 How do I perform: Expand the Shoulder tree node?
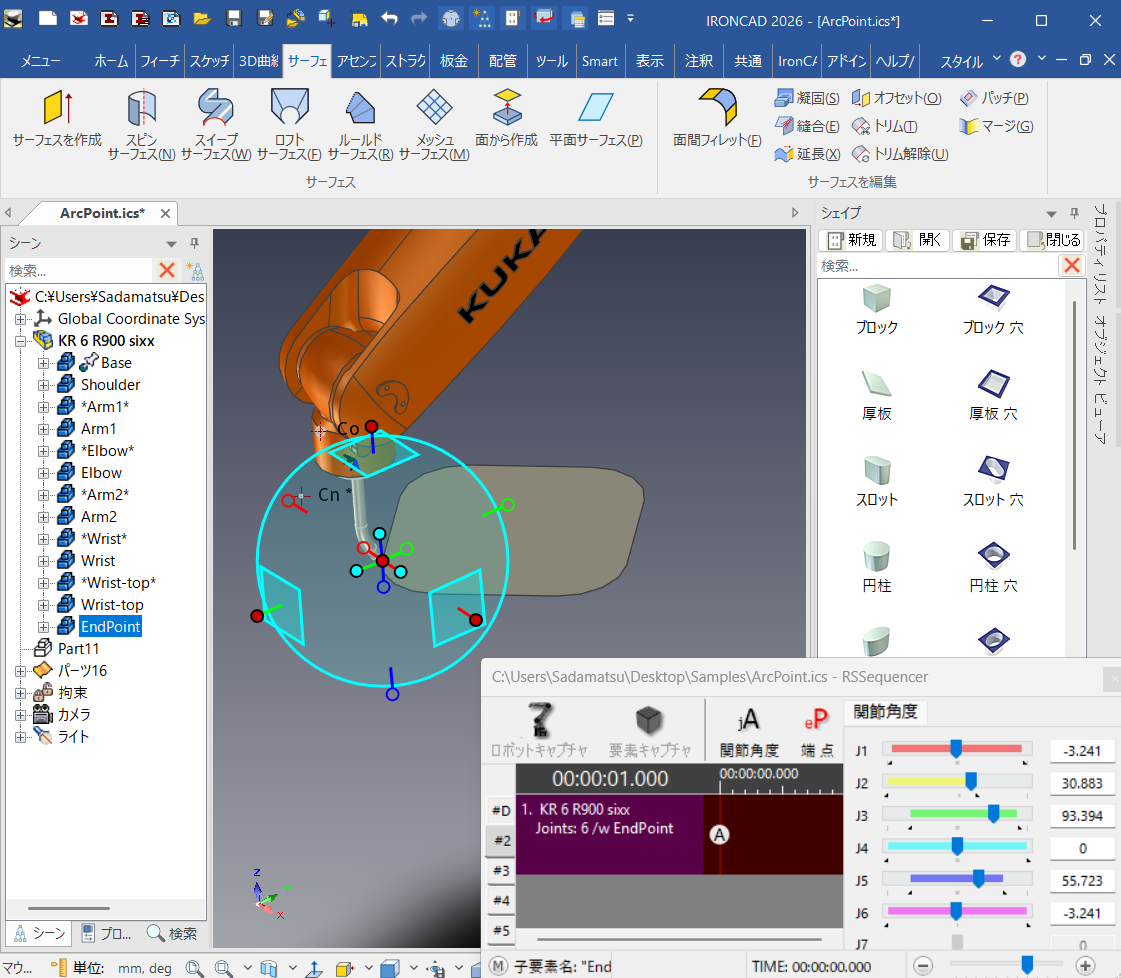pyautogui.click(x=44, y=385)
